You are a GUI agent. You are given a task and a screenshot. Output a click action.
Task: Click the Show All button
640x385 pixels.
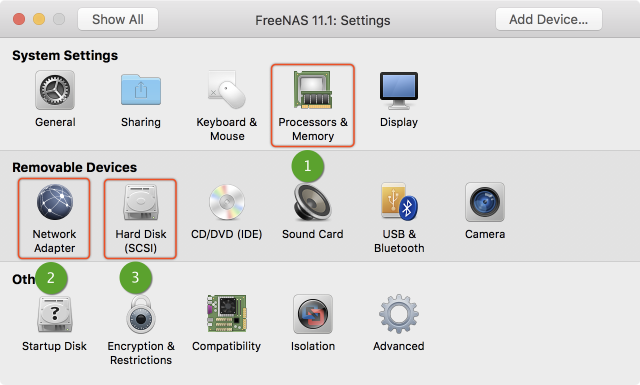tap(118, 19)
